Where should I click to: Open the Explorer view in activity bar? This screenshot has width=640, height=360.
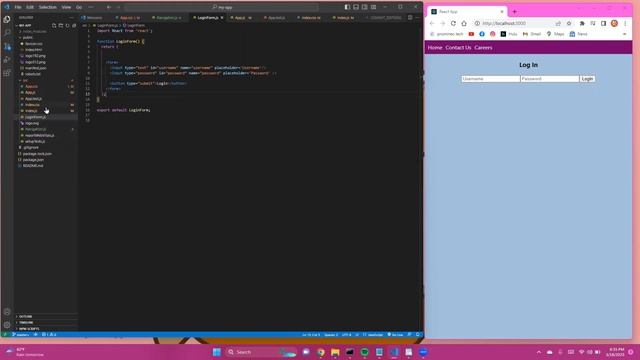pyautogui.click(x=7, y=20)
